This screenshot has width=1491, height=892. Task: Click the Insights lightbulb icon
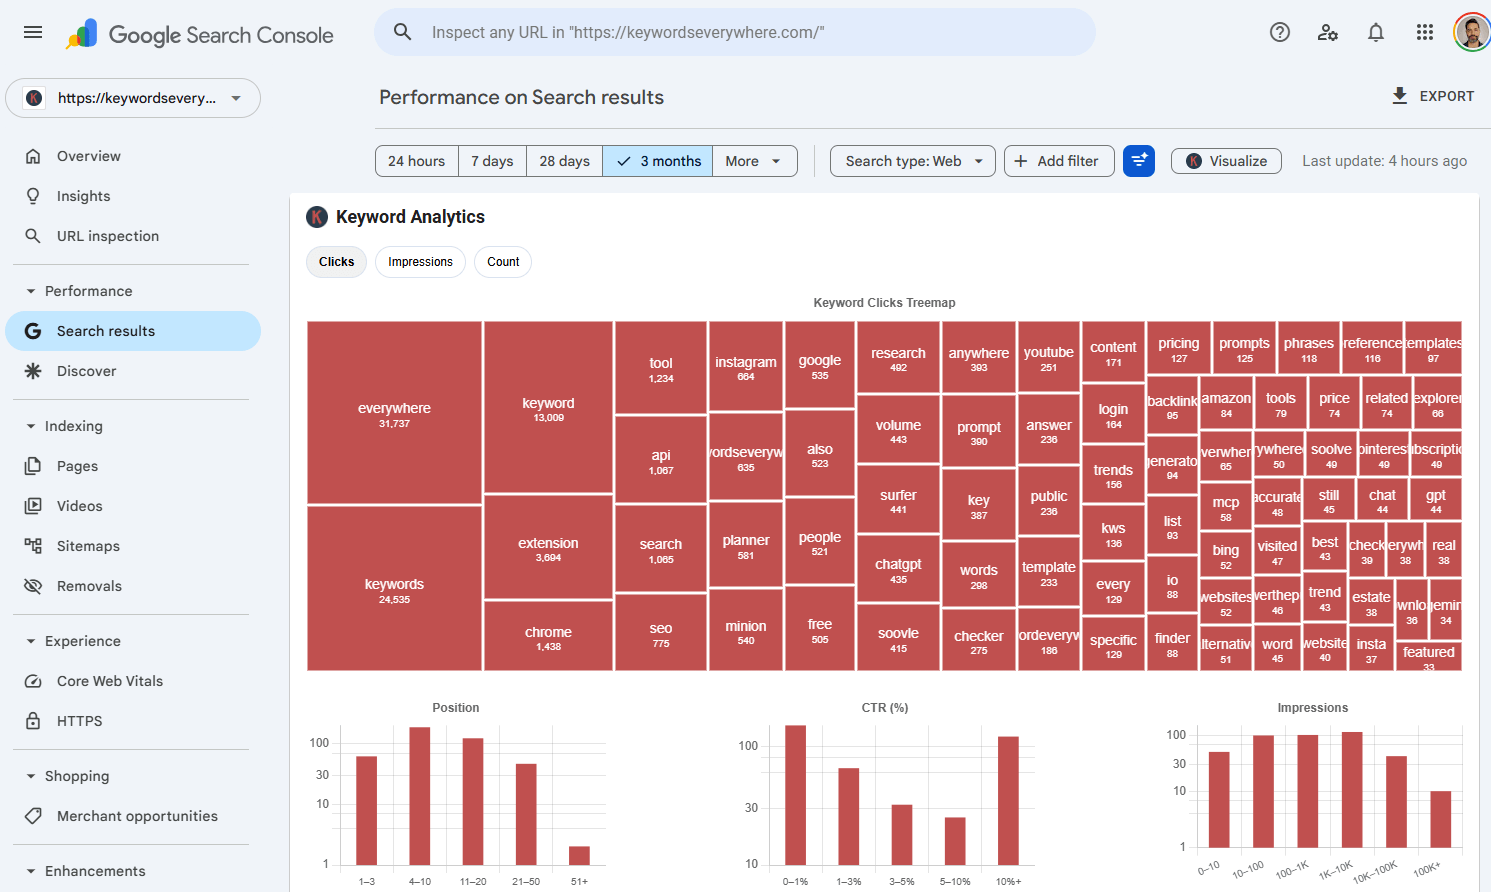pyautogui.click(x=33, y=196)
